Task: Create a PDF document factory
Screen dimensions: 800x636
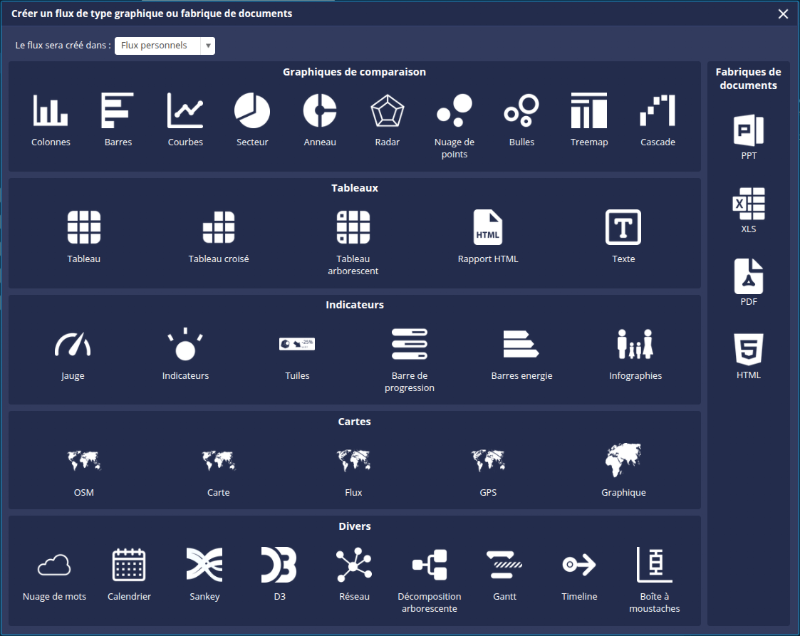Action: click(749, 276)
